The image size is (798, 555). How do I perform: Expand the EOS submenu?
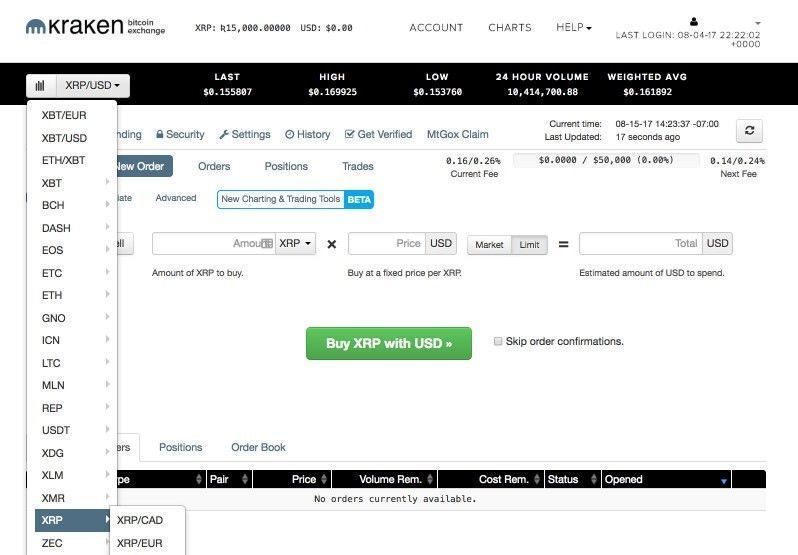point(72,250)
